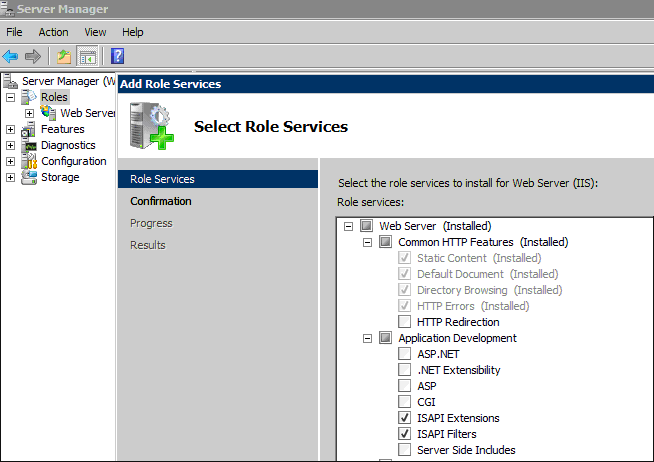654x462 pixels.
Task: Click the blue Back arrow toolbar icon
Action: tap(10, 56)
